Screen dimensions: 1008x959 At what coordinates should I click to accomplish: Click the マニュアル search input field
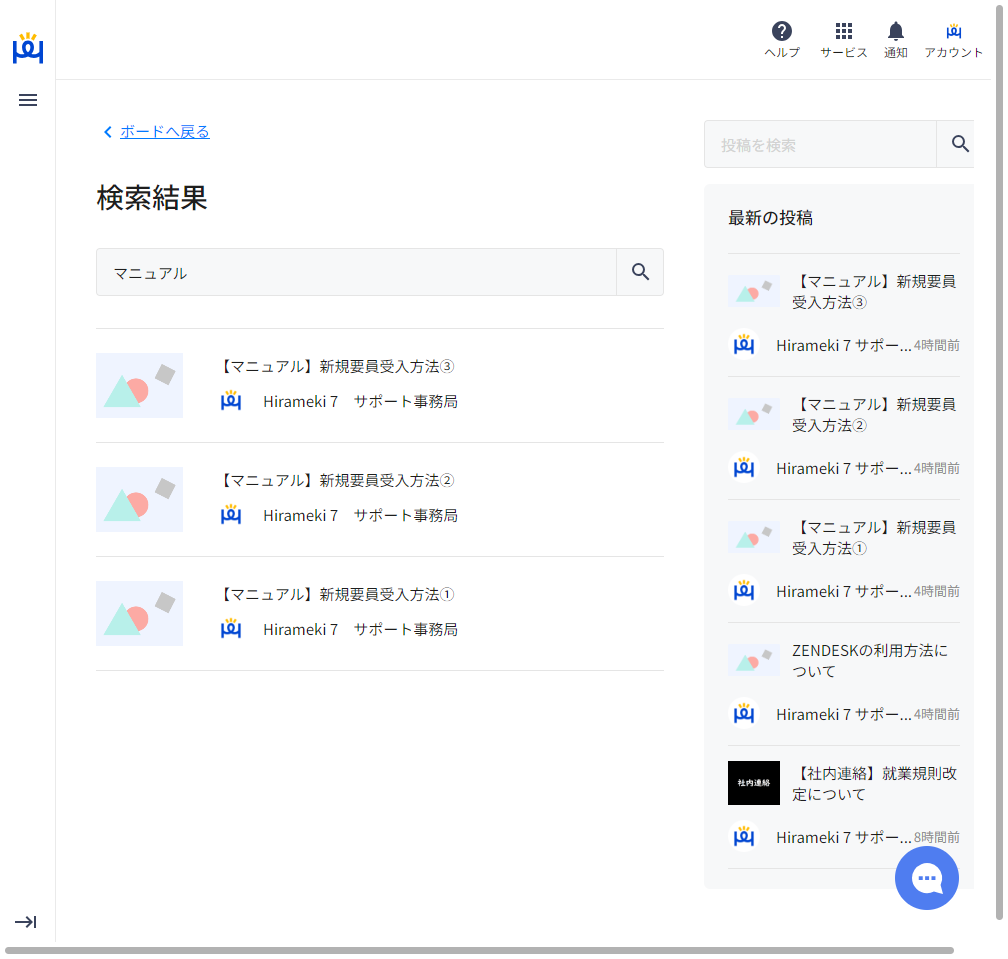coord(356,272)
